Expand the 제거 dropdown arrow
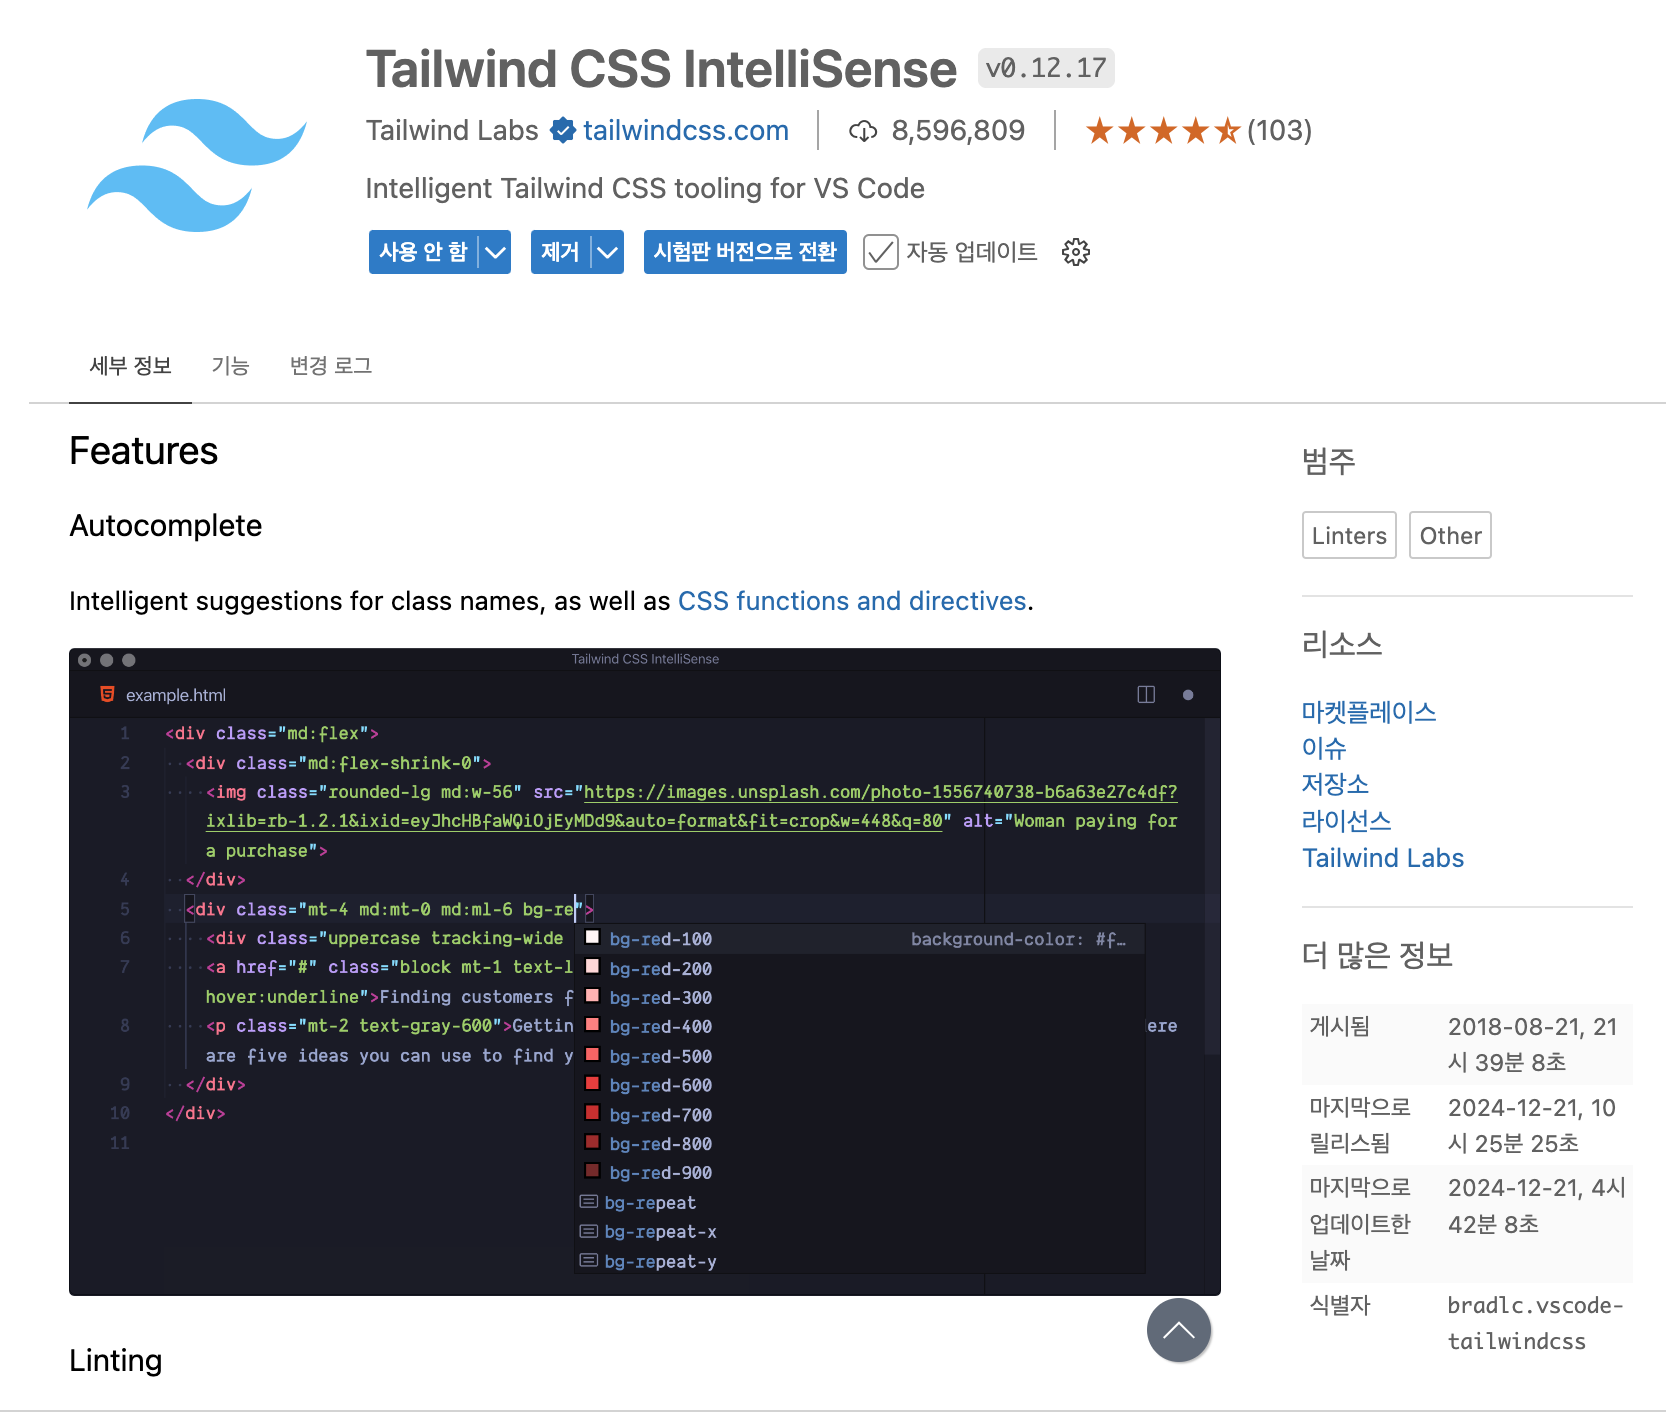The image size is (1666, 1418). point(607,252)
